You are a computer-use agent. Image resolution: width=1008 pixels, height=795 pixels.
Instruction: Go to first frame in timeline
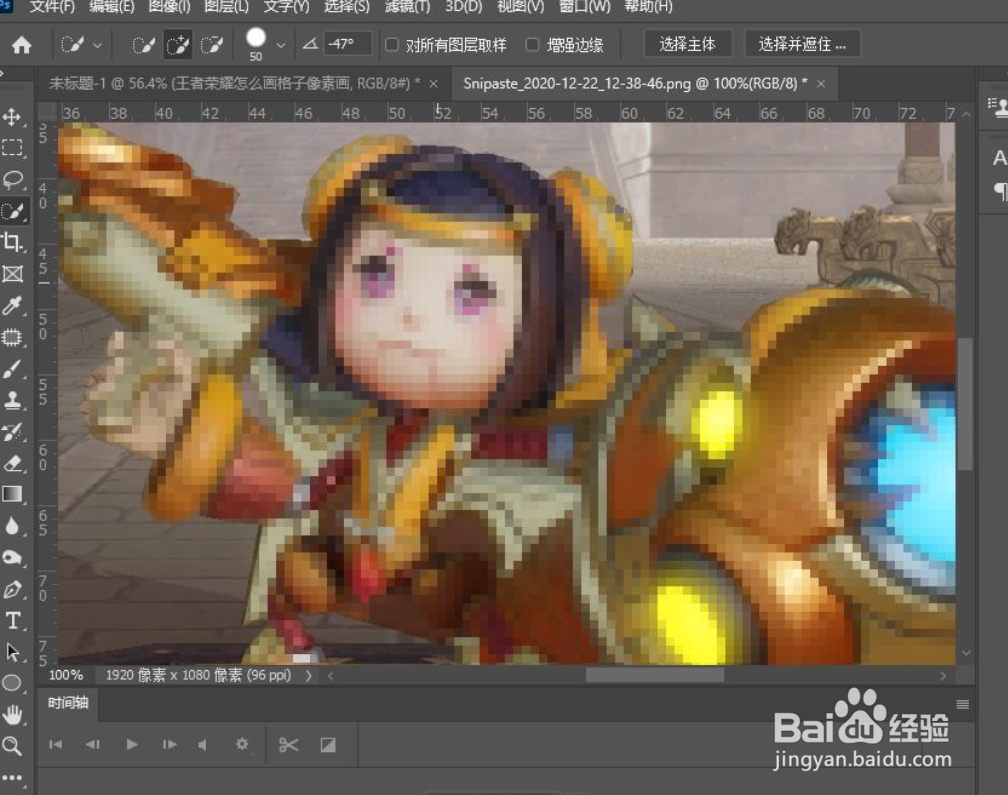click(56, 744)
